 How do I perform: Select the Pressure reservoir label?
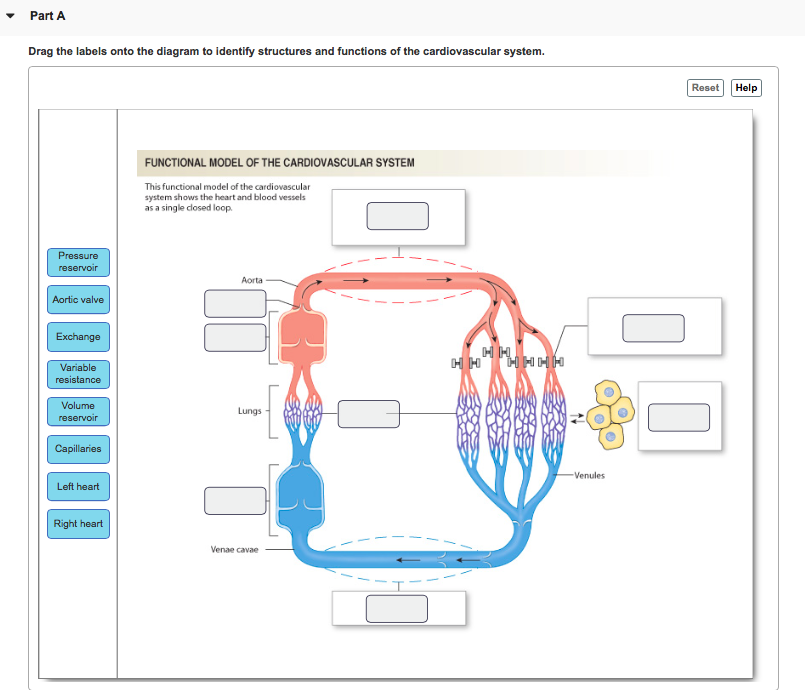click(78, 262)
